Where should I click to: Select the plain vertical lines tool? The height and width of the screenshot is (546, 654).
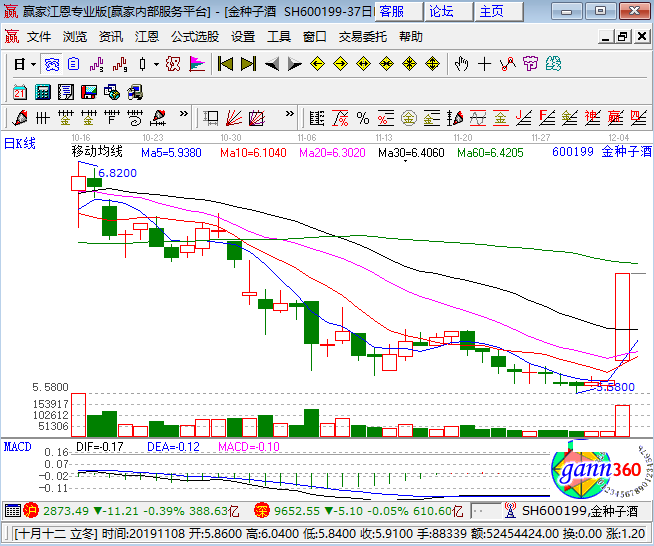pos(43,118)
